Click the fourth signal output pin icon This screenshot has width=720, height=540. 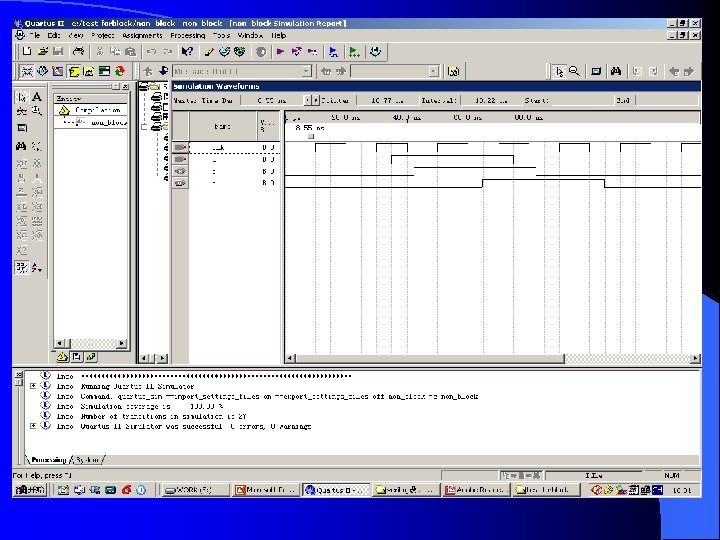(x=180, y=183)
